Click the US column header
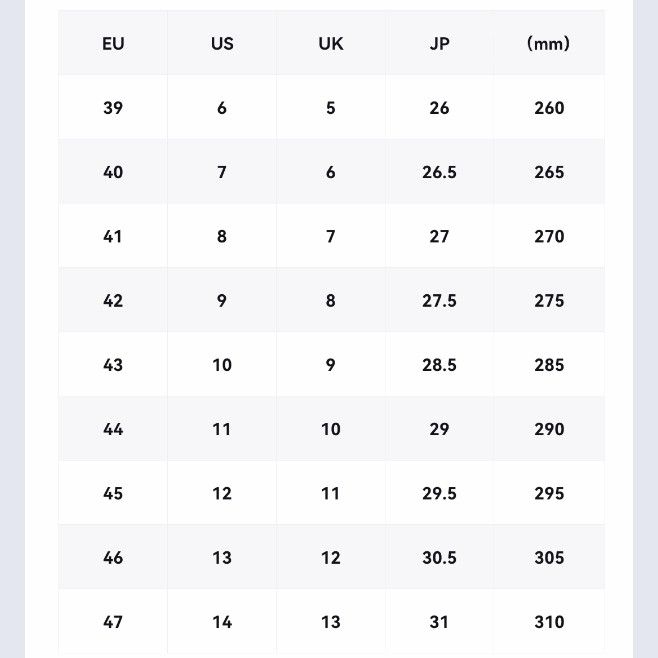 pyautogui.click(x=222, y=44)
